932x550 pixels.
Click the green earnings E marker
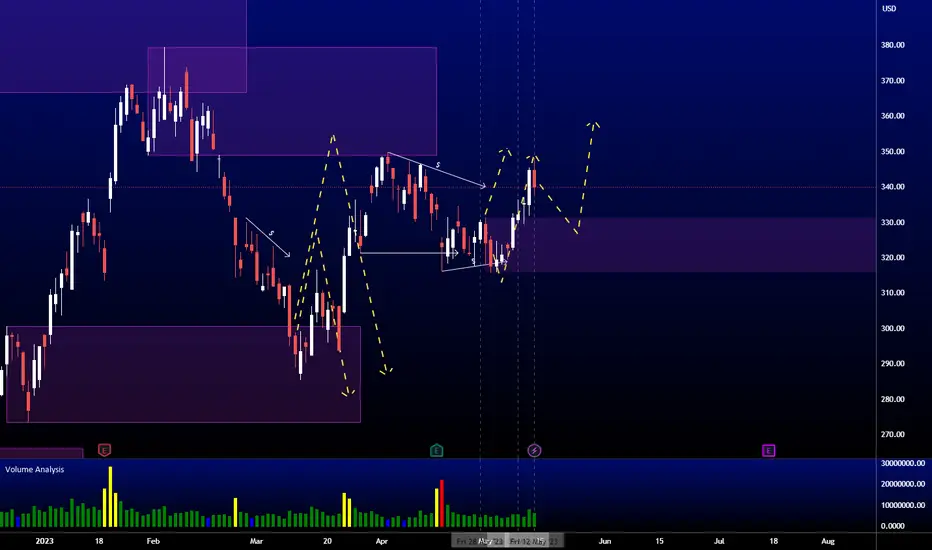pos(436,450)
